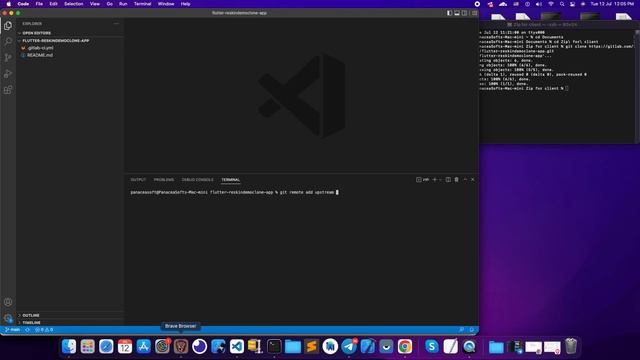Open Terminal app from the dock
This screenshot has height=360, width=640.
(274, 347)
